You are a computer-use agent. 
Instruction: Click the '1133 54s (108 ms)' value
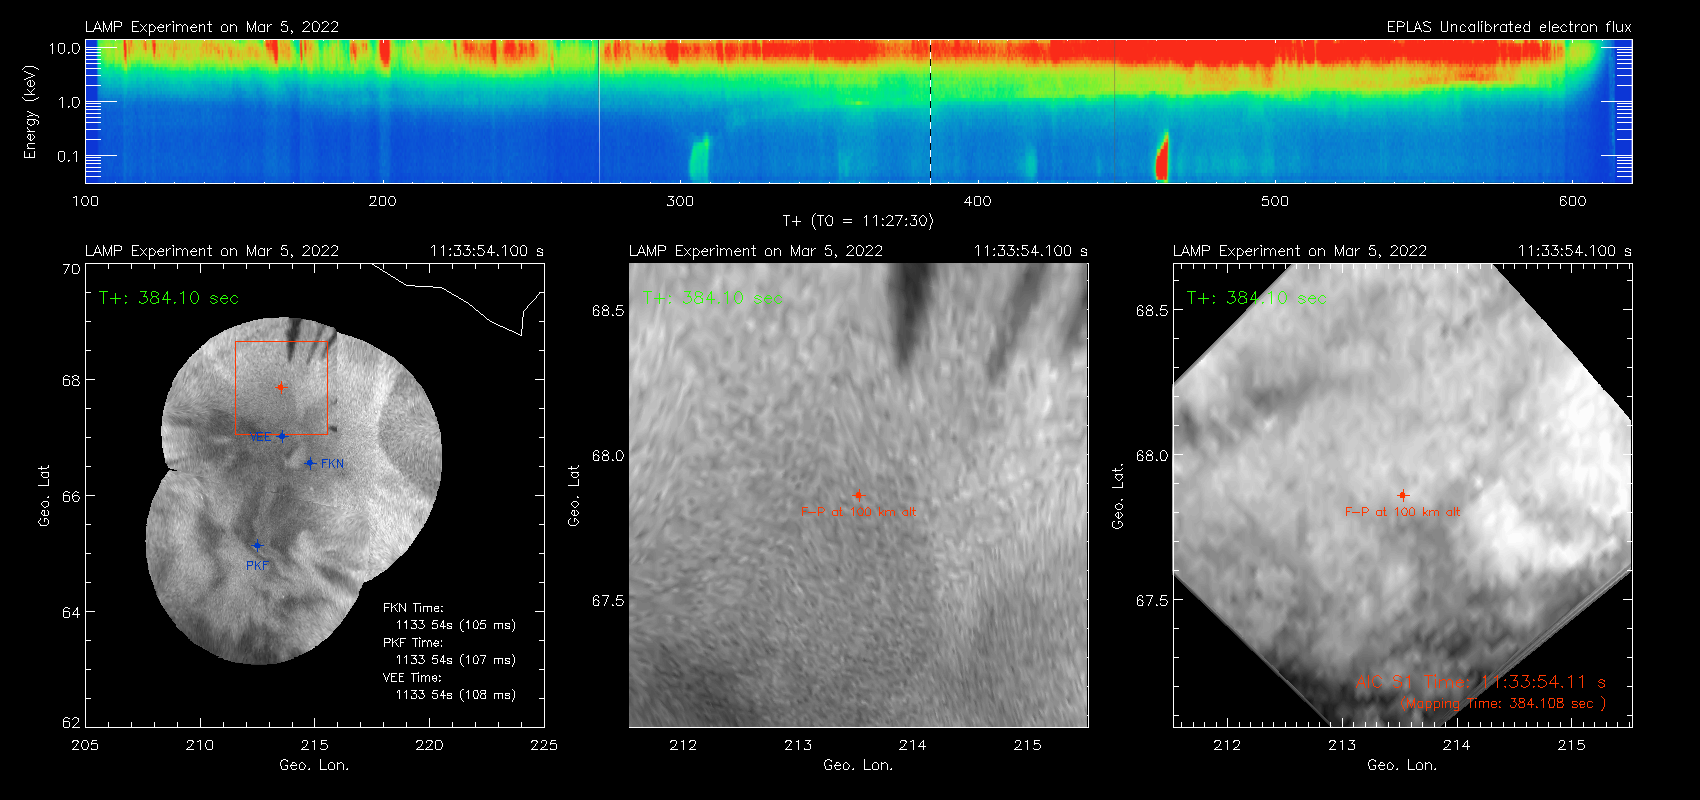pos(456,695)
